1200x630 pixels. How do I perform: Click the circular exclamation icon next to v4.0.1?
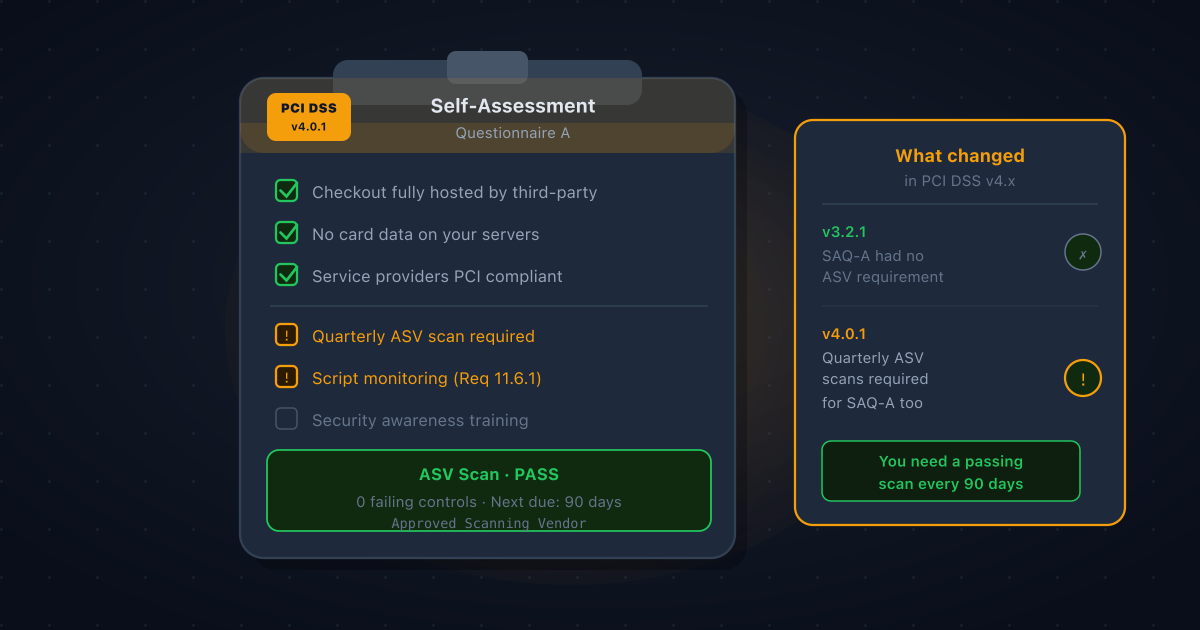coord(1083,378)
